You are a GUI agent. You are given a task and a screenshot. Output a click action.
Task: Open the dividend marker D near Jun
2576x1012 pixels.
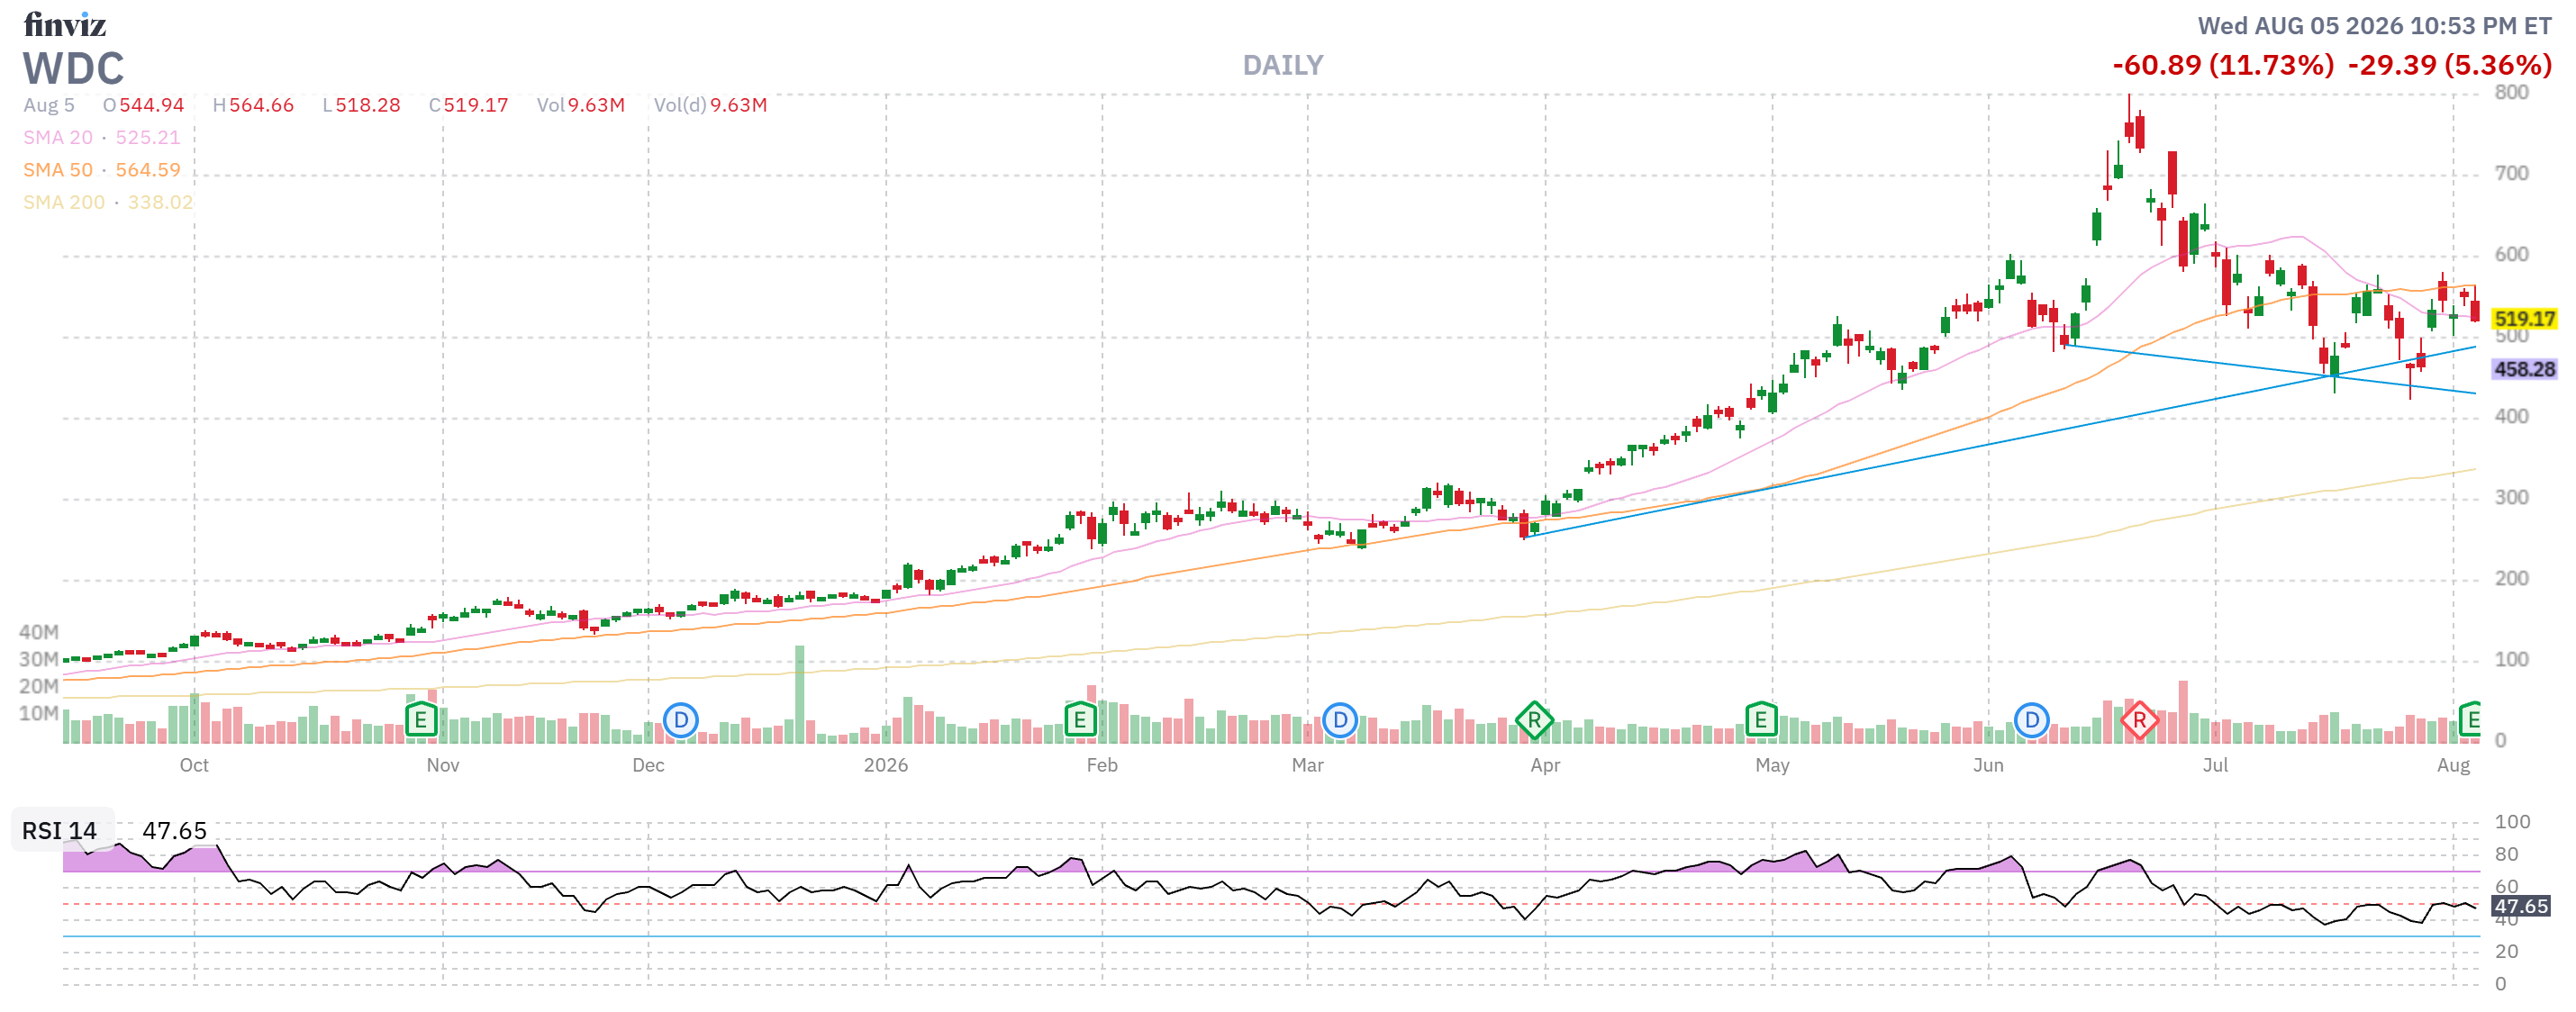coord(2031,719)
